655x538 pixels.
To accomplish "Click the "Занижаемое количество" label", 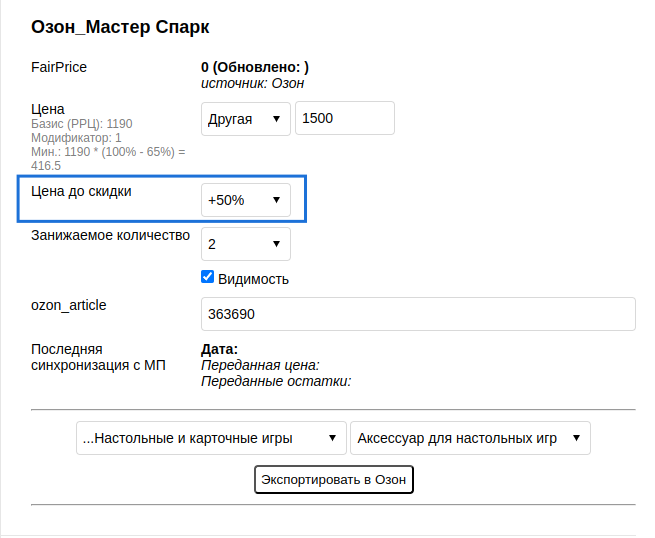I will pos(110,236).
